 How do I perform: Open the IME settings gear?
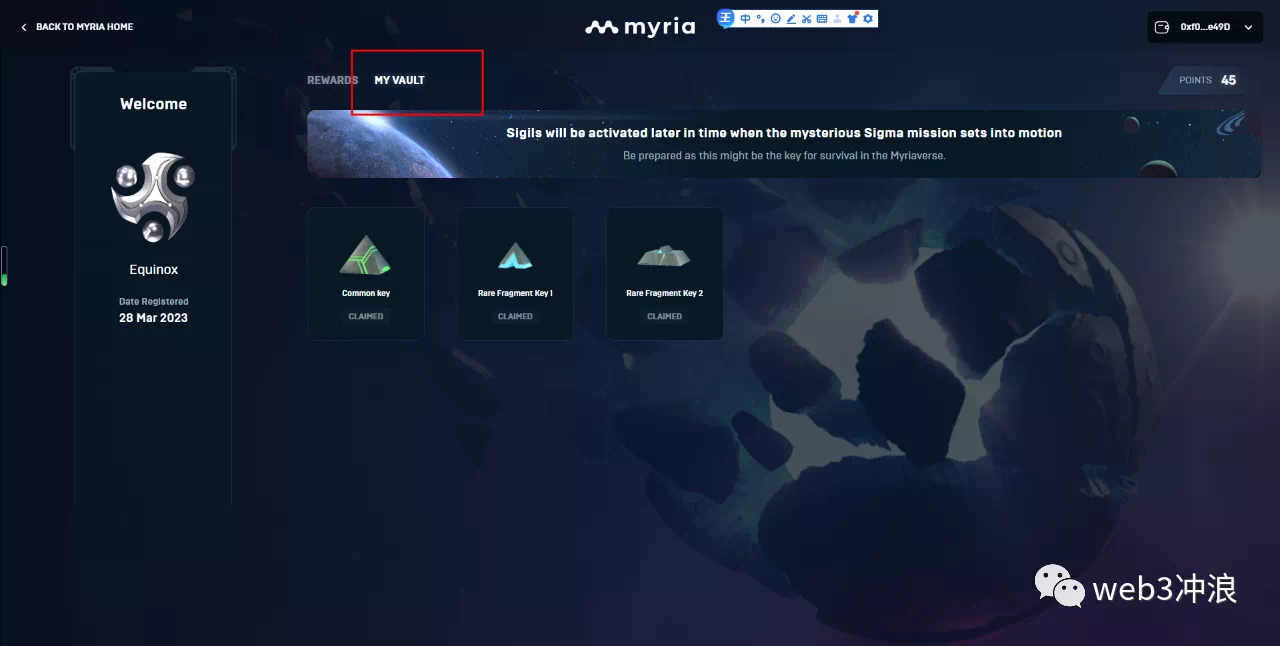click(x=868, y=18)
